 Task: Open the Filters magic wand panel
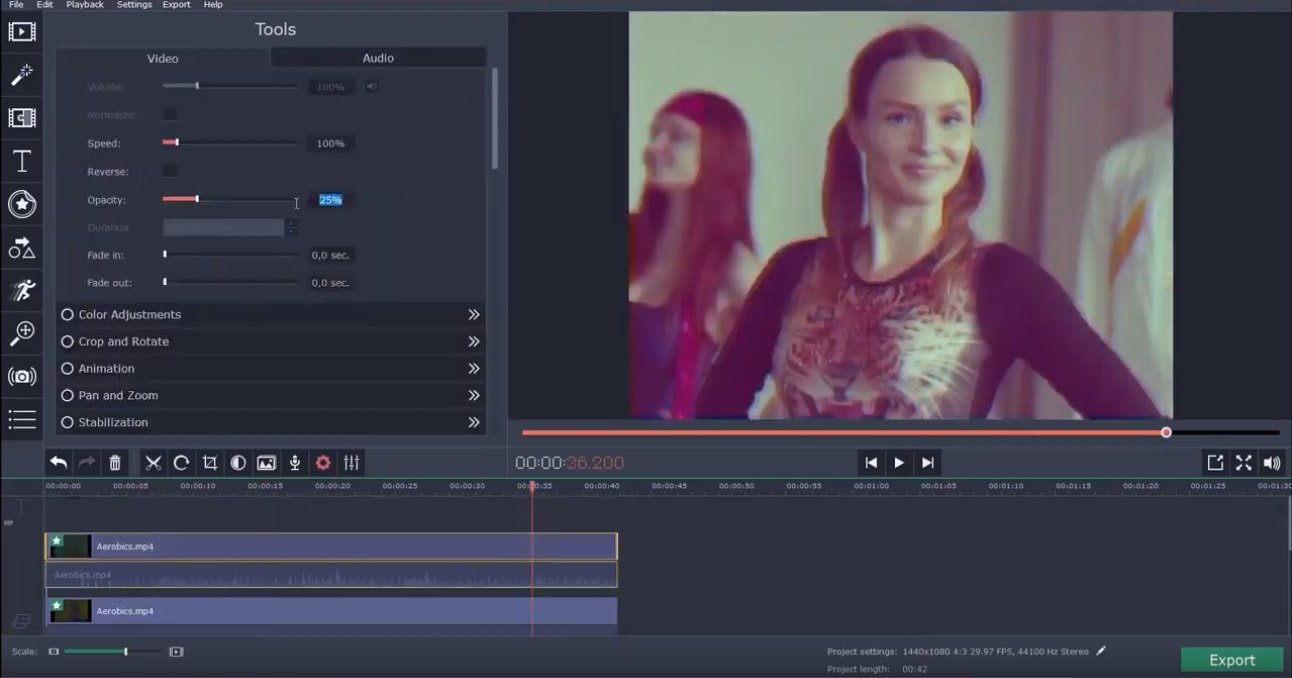click(21, 75)
